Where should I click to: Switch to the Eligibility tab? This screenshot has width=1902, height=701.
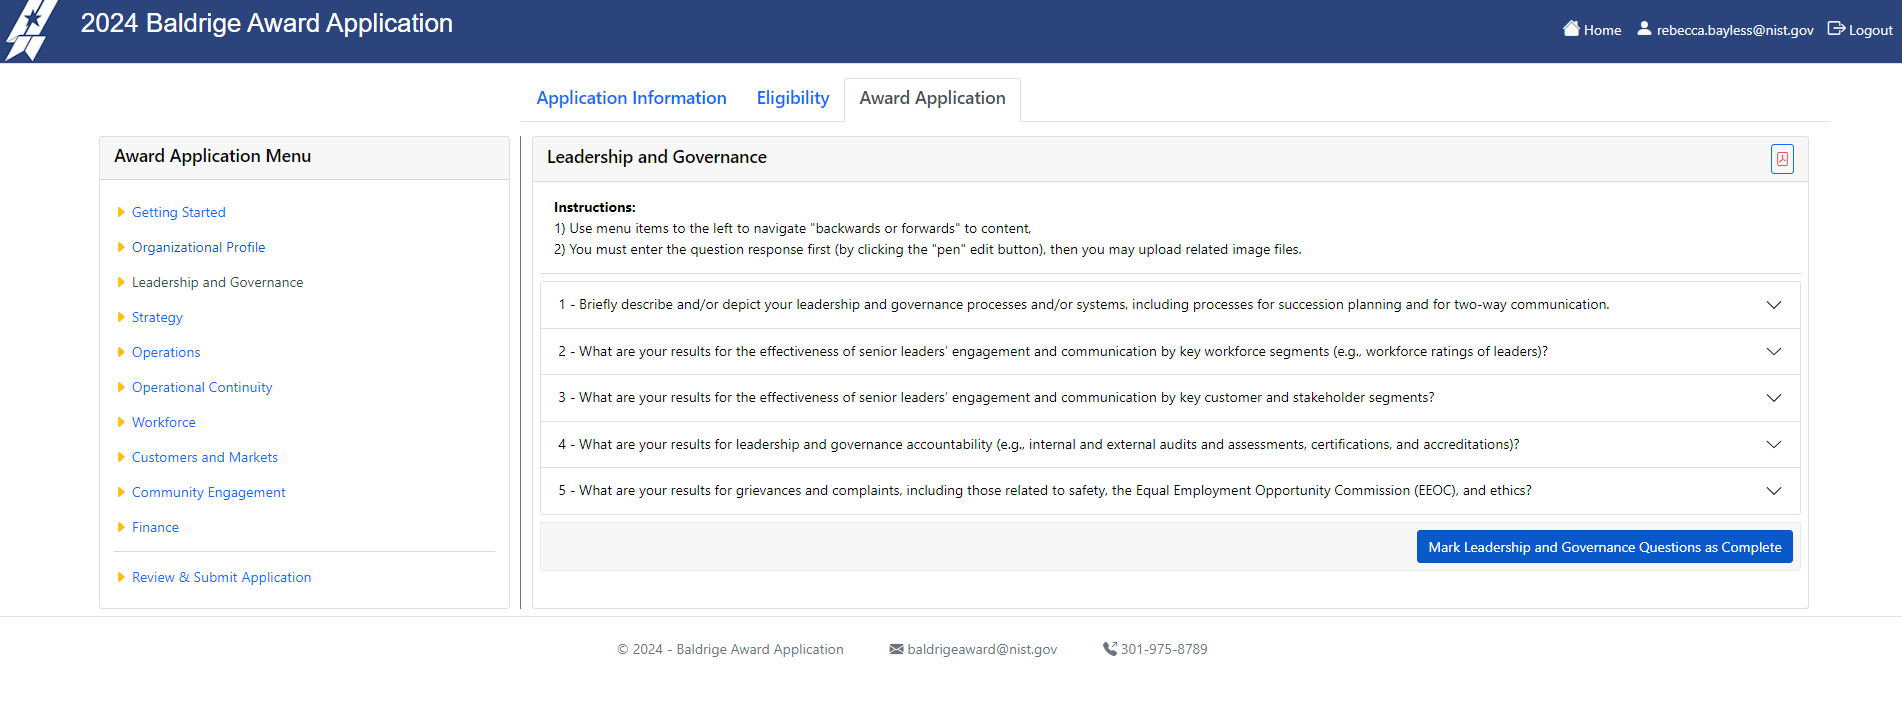(792, 98)
